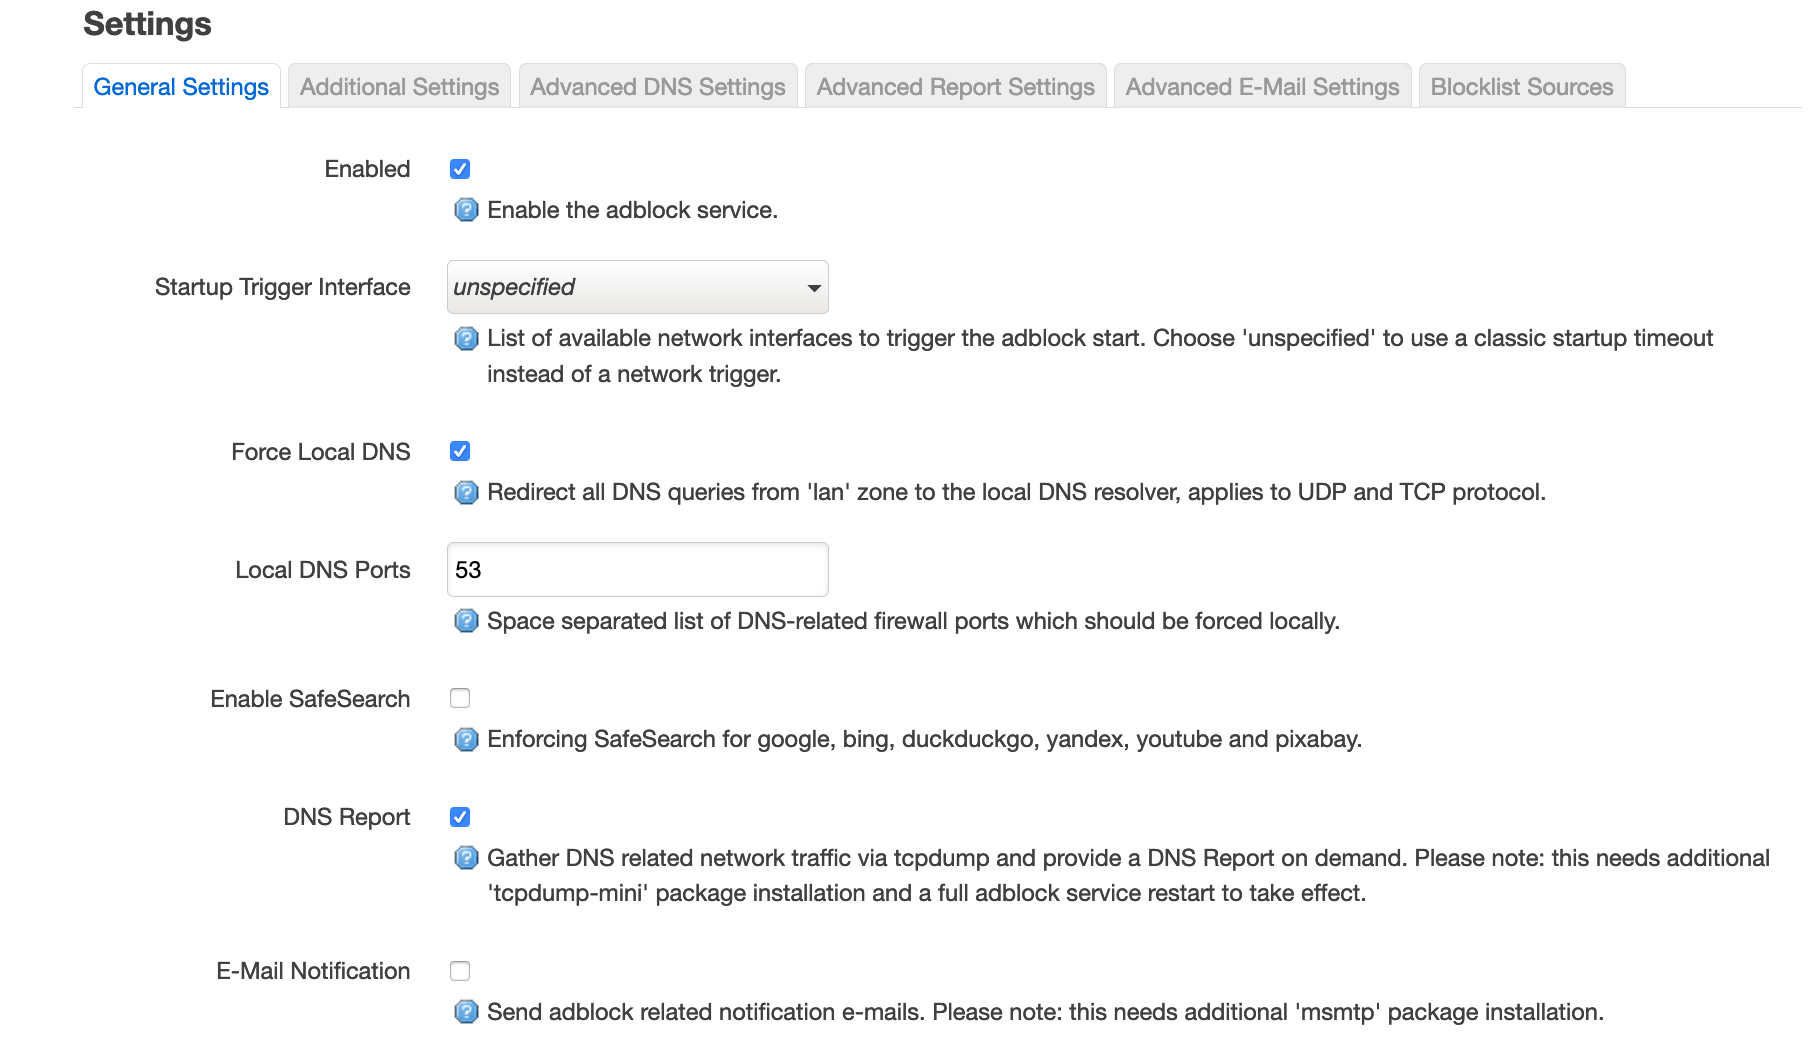Click help icon beside 'Enable the adblock service'
This screenshot has height=1054, width=1812.
click(466, 210)
